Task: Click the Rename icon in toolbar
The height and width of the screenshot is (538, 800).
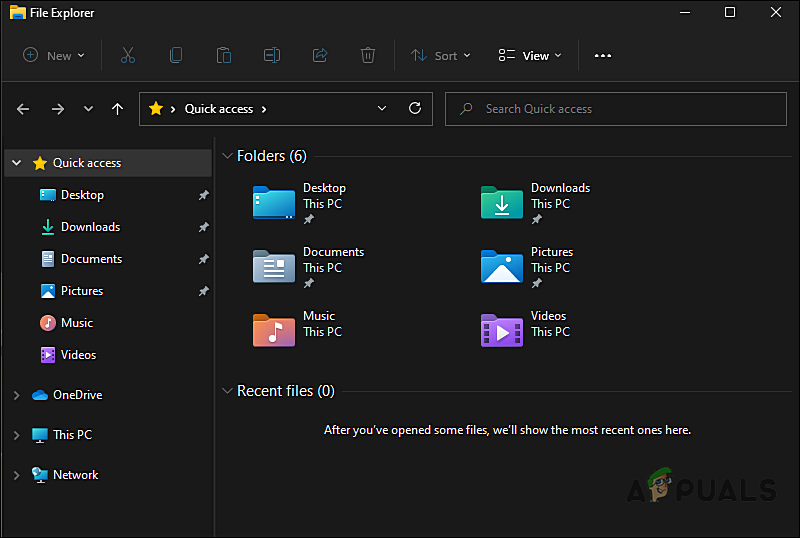Action: click(x=272, y=55)
